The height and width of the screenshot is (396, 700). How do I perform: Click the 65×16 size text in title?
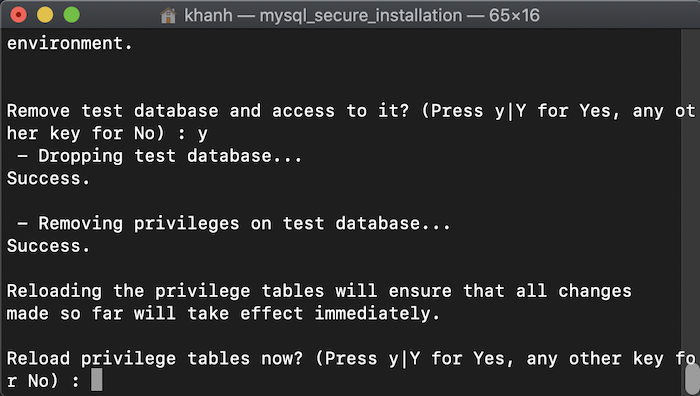pyautogui.click(x=514, y=16)
